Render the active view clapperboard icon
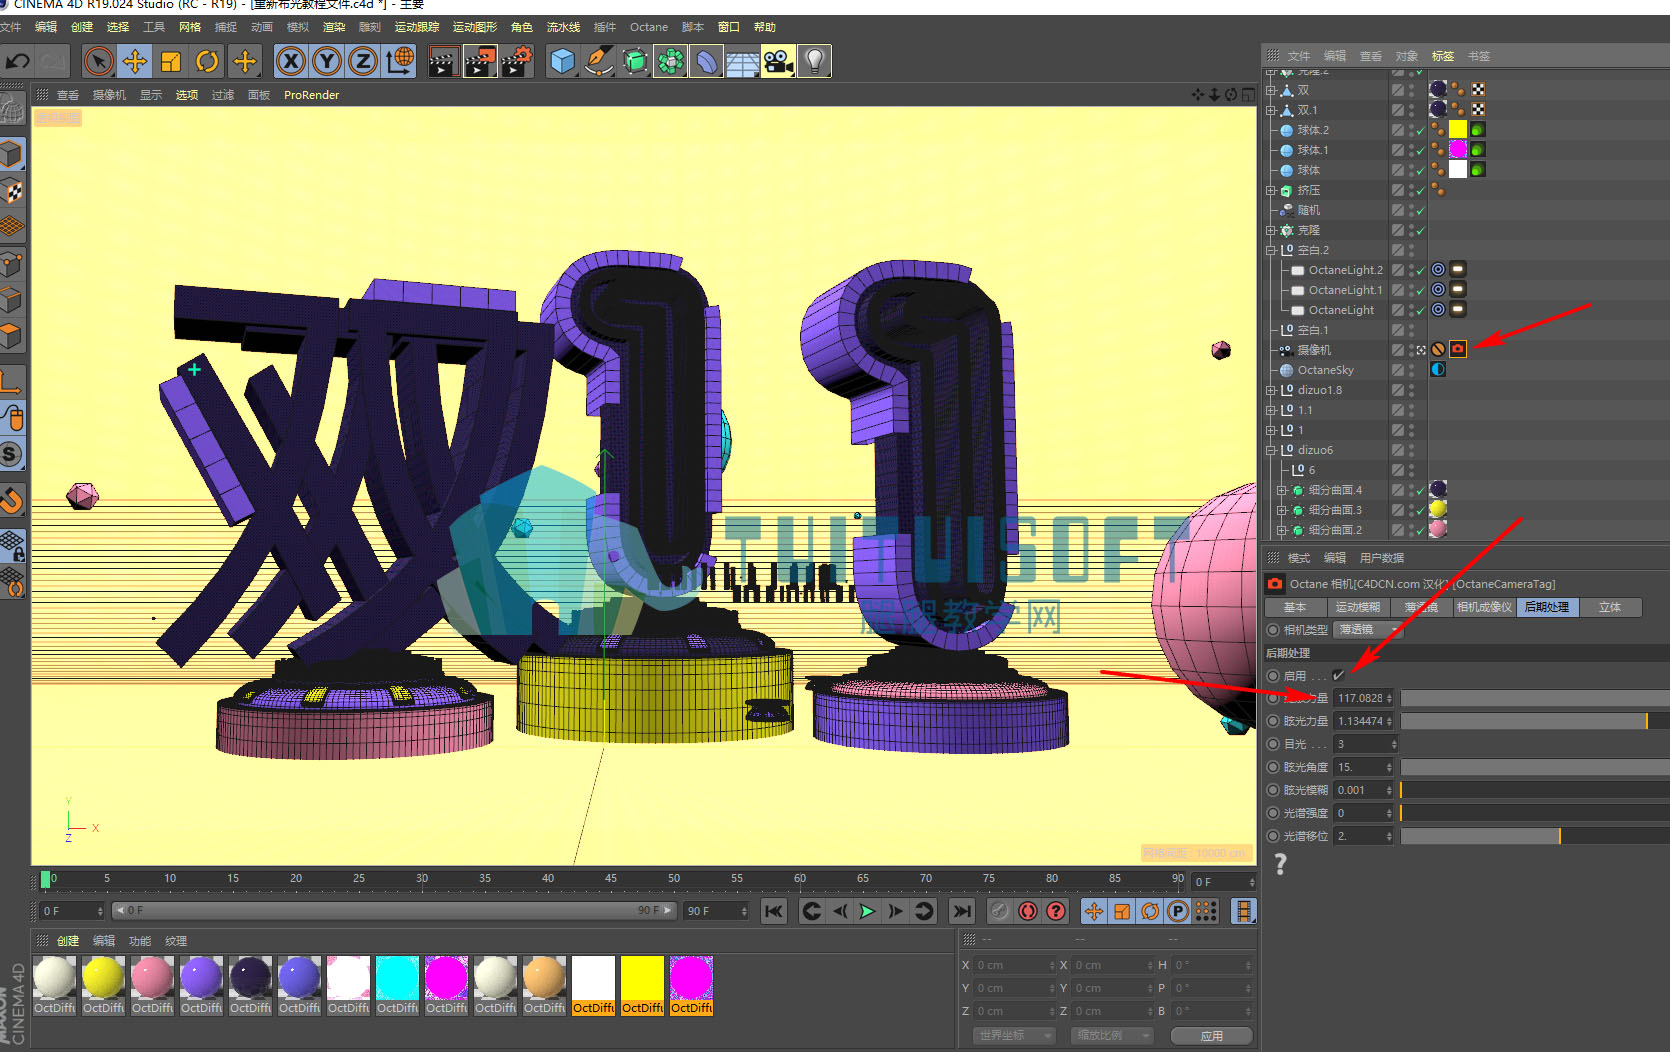 [443, 61]
